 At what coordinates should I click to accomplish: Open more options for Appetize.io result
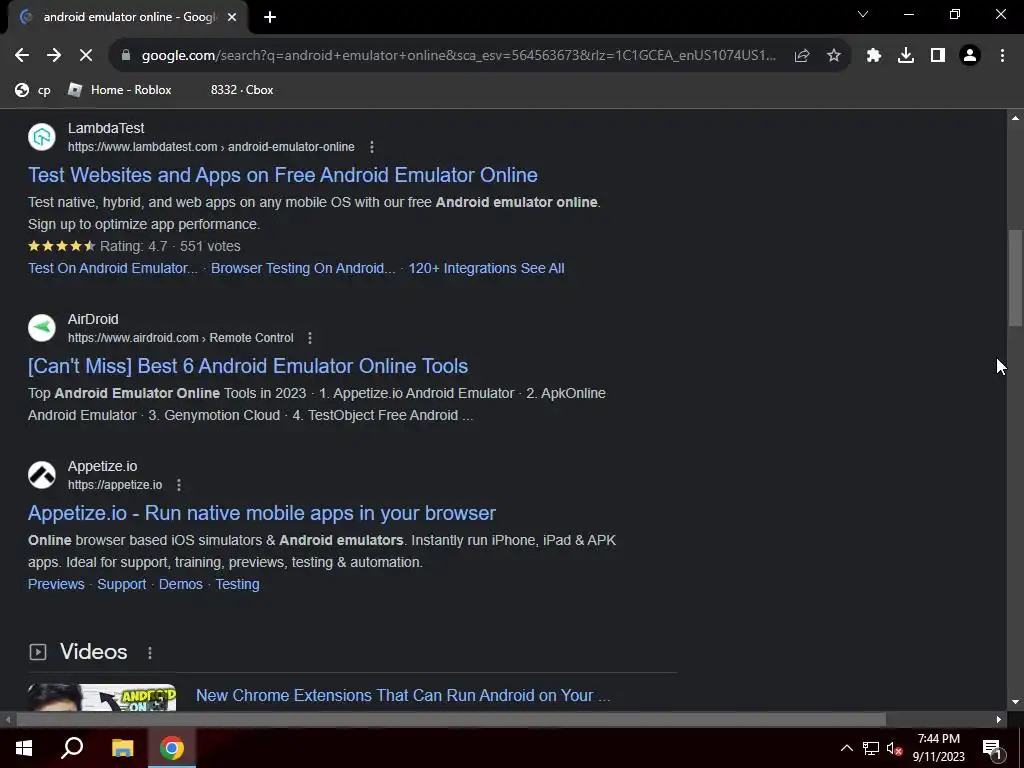point(178,485)
